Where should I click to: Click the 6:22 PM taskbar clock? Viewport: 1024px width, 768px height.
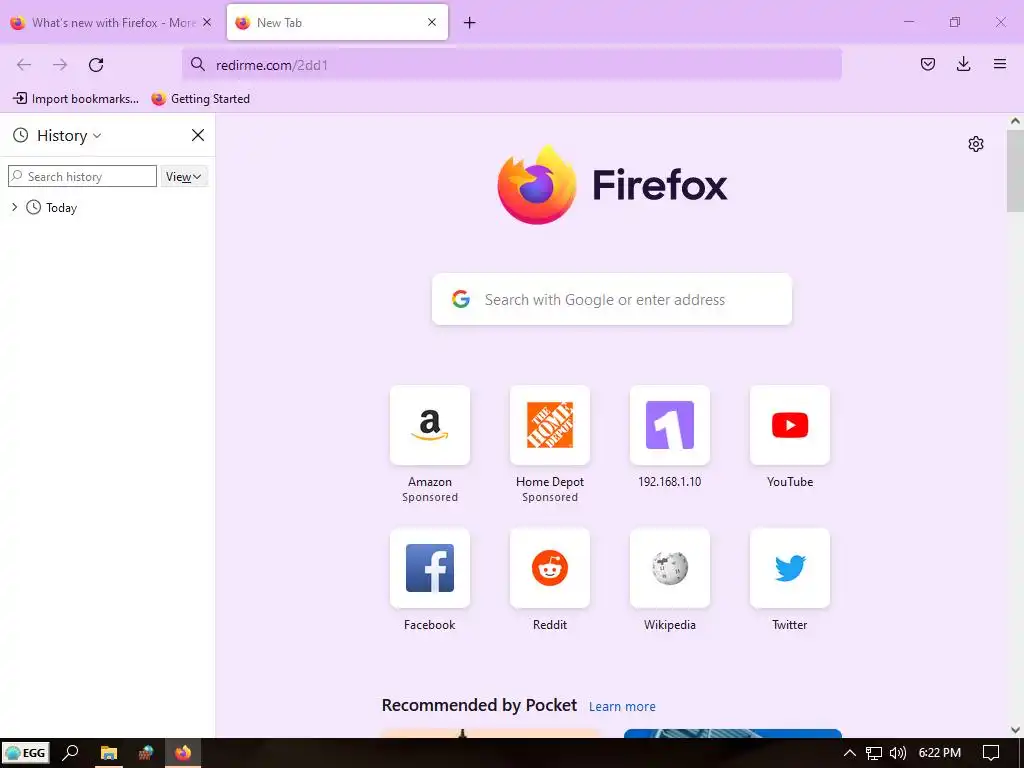tap(940, 753)
